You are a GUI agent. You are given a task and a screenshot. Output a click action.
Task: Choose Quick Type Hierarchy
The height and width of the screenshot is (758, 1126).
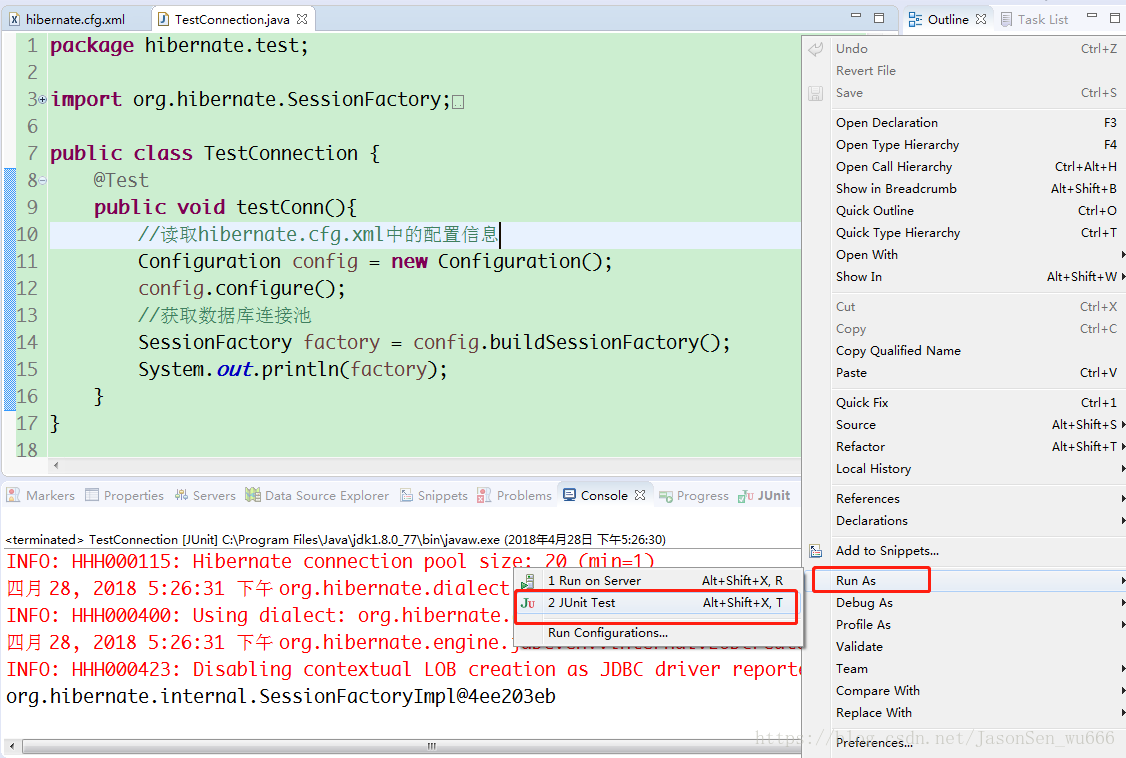(963, 233)
